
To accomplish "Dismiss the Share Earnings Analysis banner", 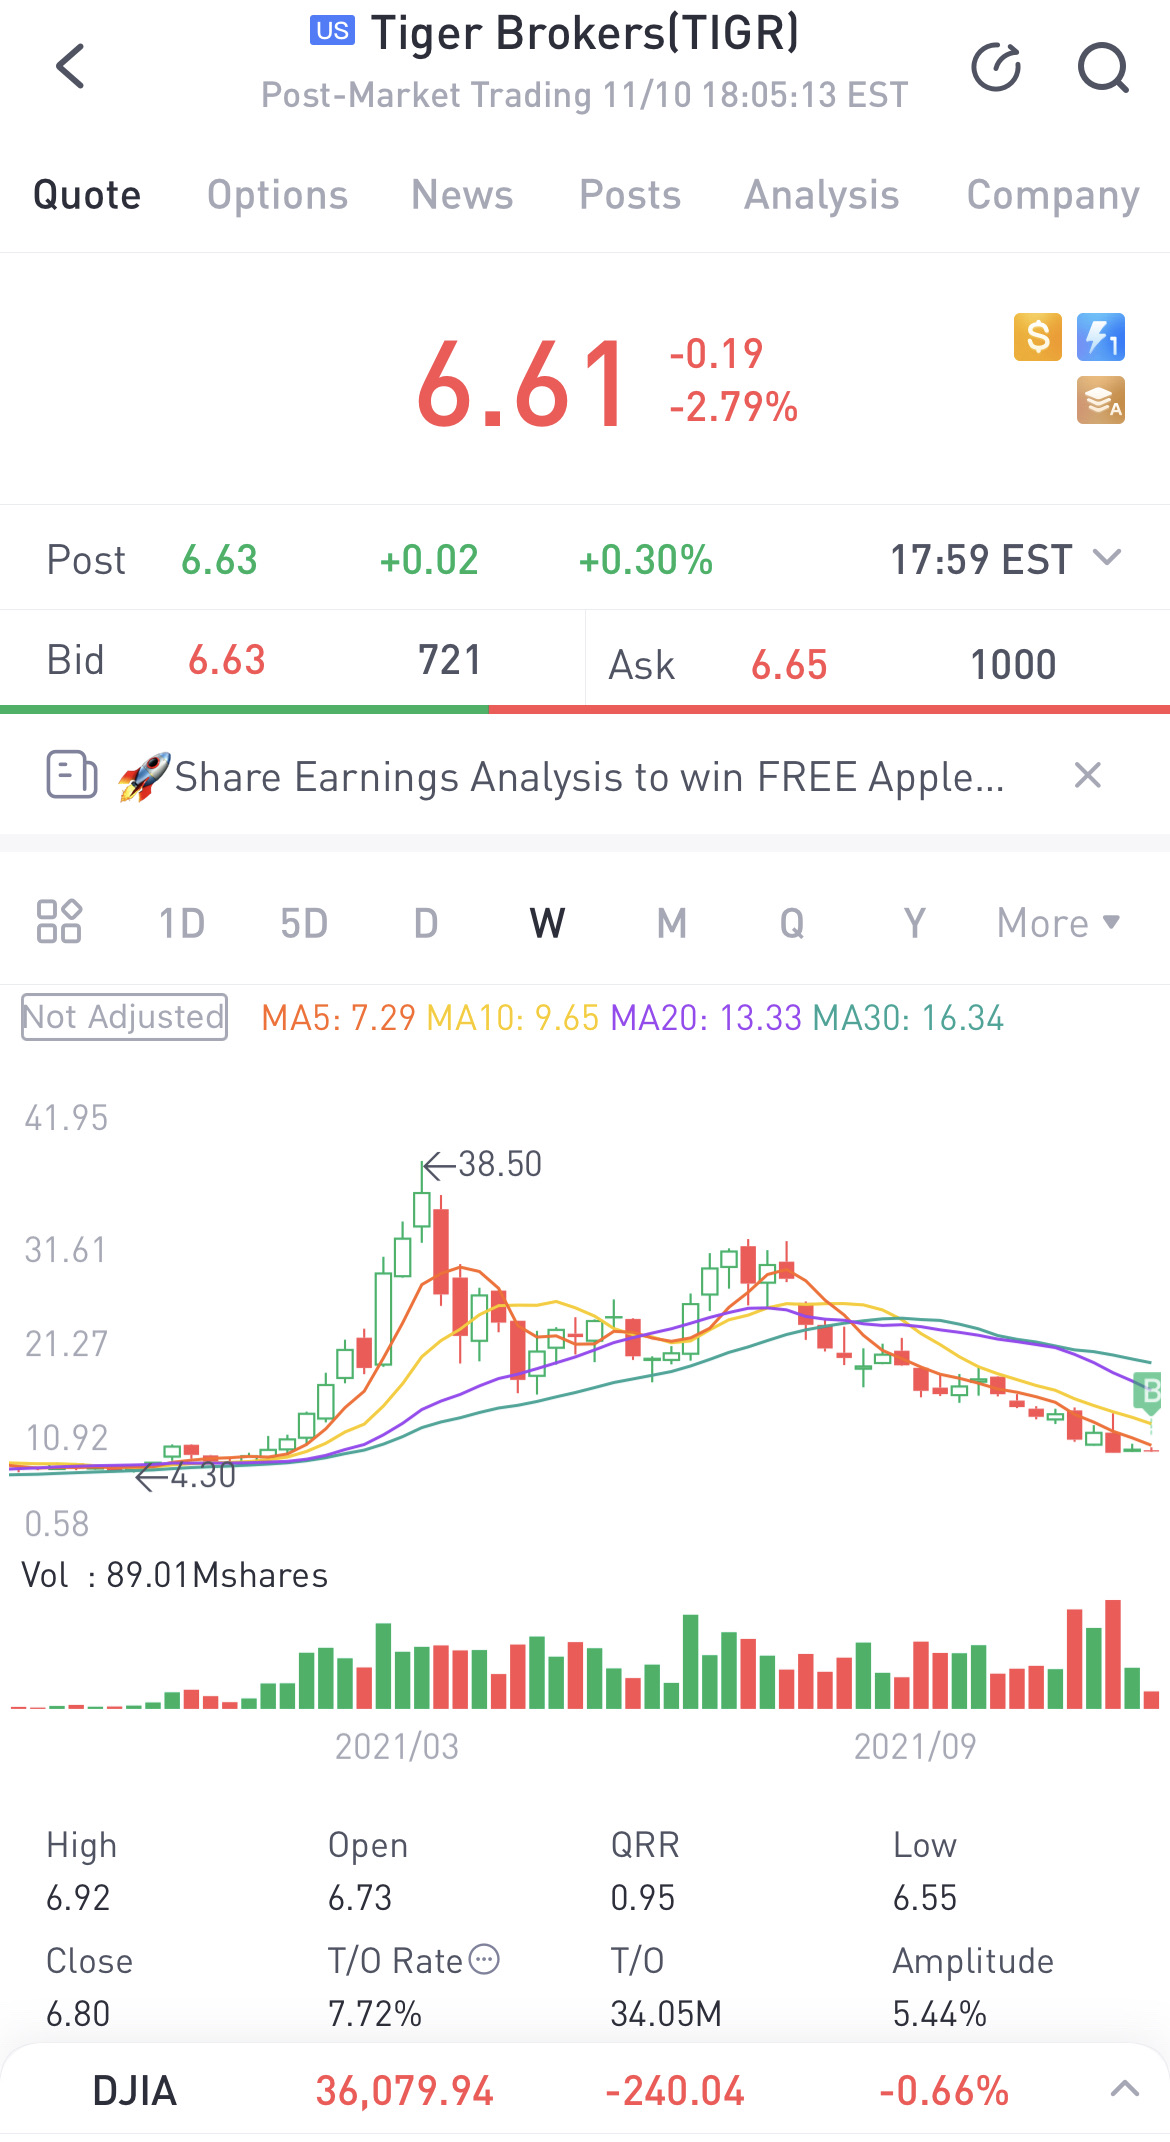I will point(1088,775).
